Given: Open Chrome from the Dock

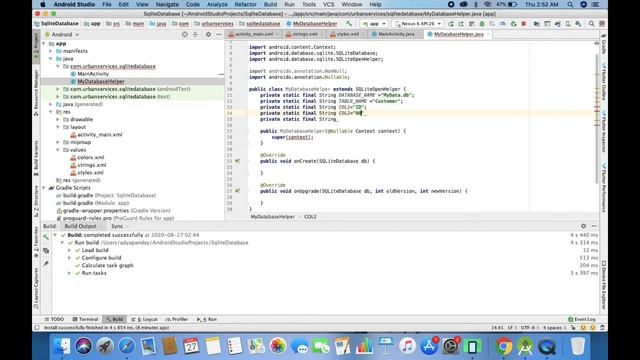Looking at the screenshot, I should tap(504, 347).
